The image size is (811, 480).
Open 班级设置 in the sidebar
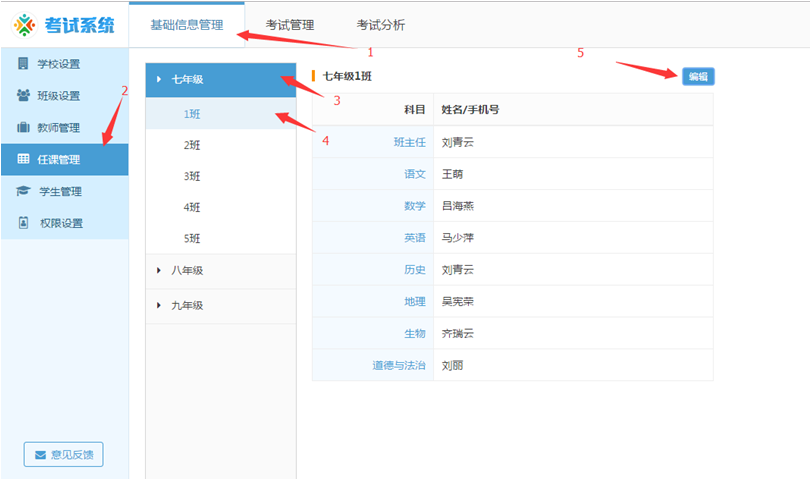coord(65,96)
